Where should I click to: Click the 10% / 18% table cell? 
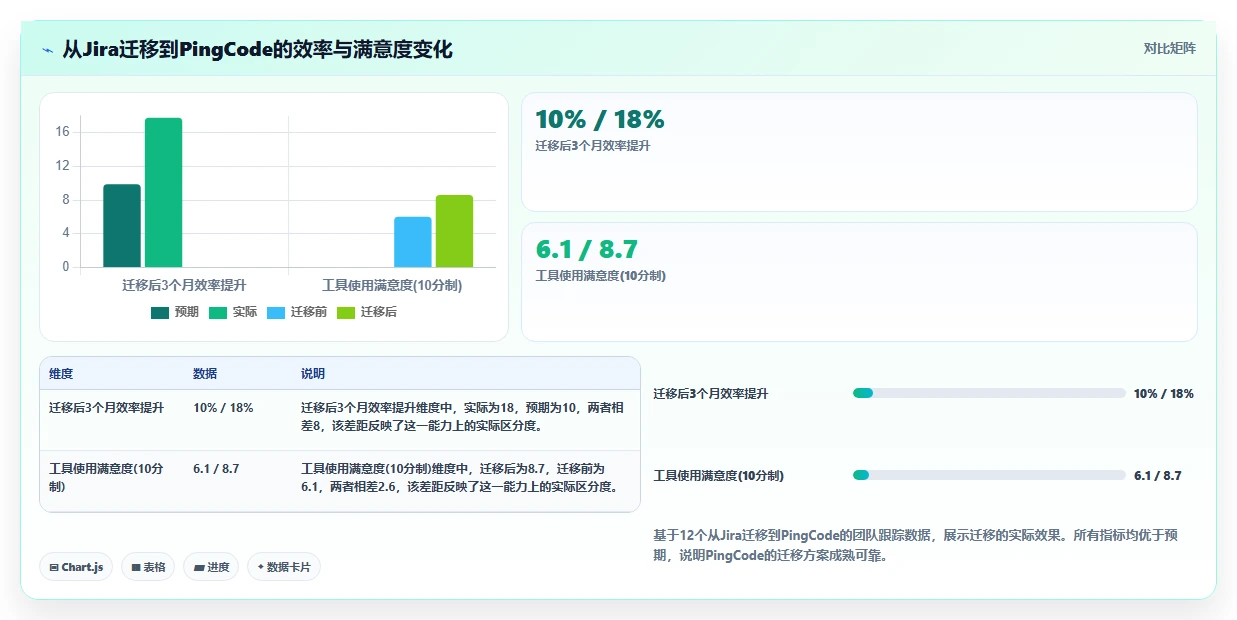pyautogui.click(x=223, y=408)
